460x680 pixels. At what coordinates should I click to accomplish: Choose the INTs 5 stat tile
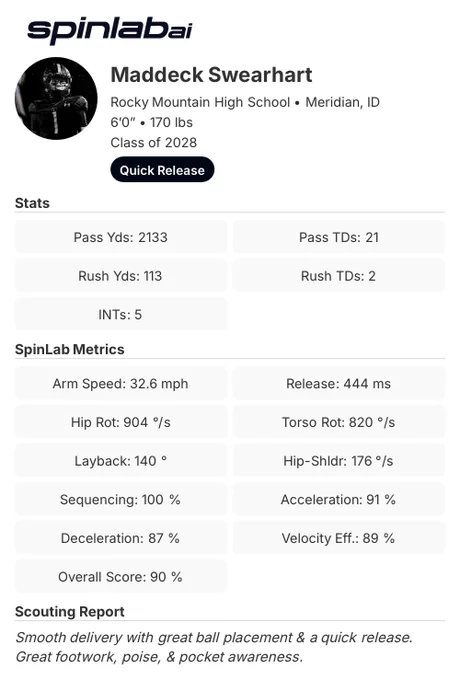point(121,314)
